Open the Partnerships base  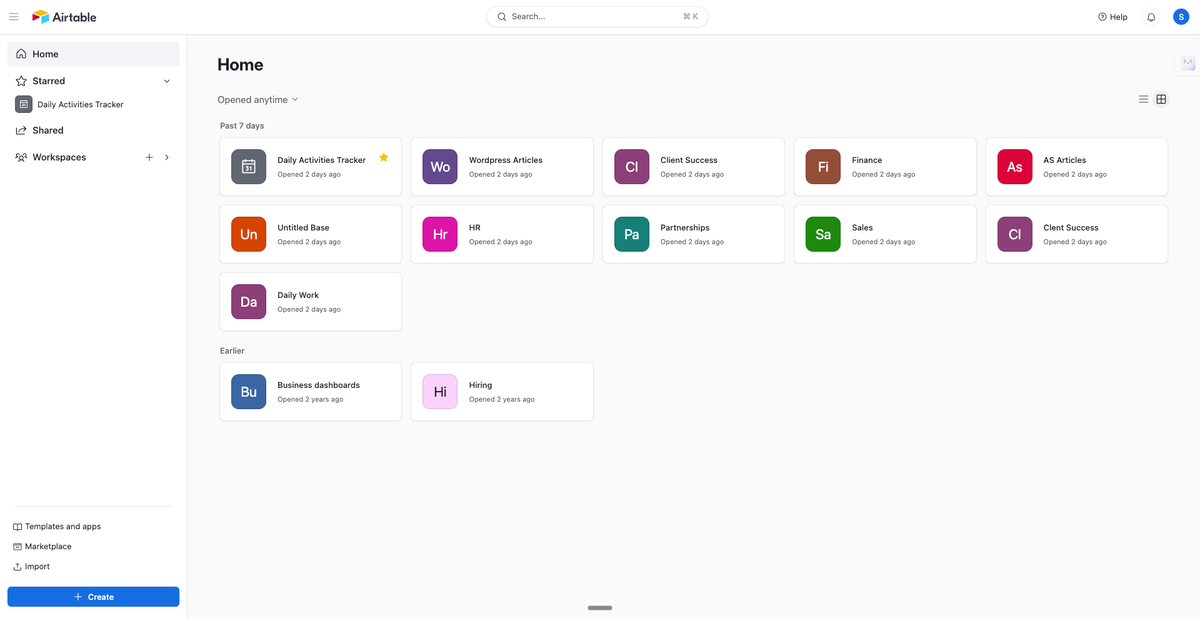(693, 234)
